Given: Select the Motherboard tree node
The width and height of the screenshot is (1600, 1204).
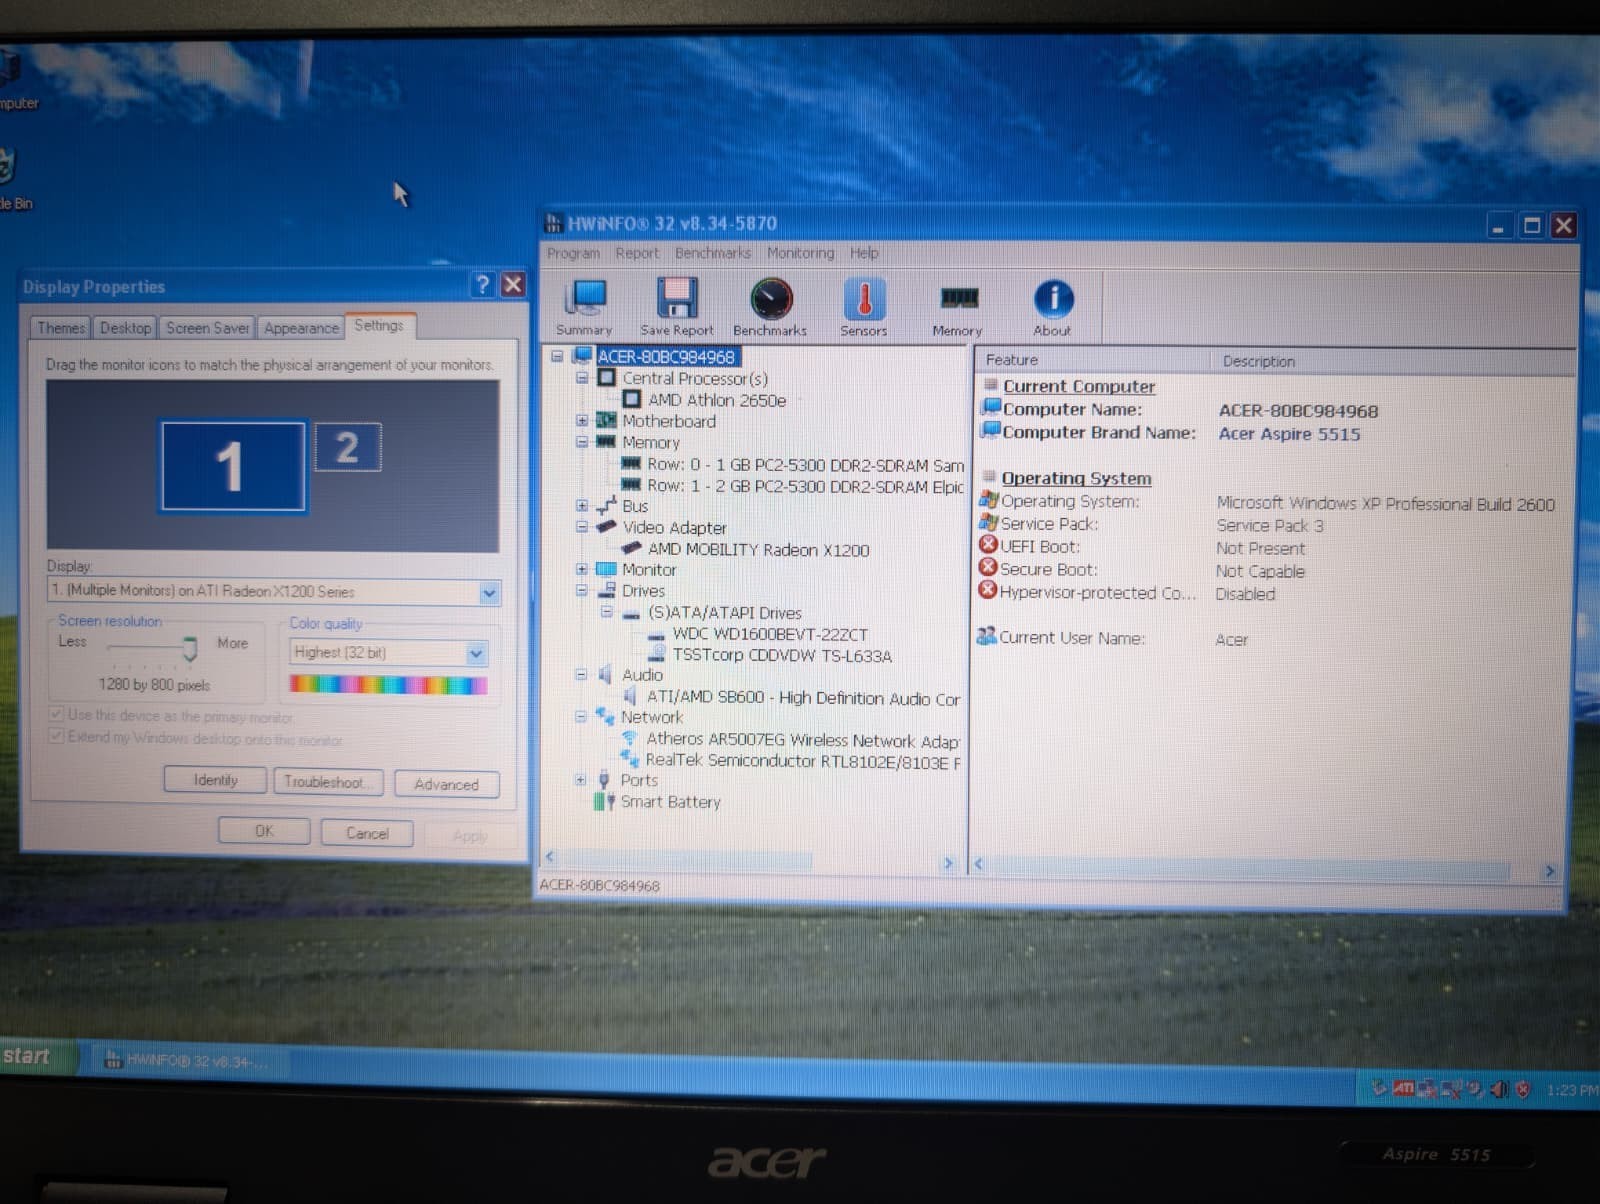Looking at the screenshot, I should tap(669, 421).
